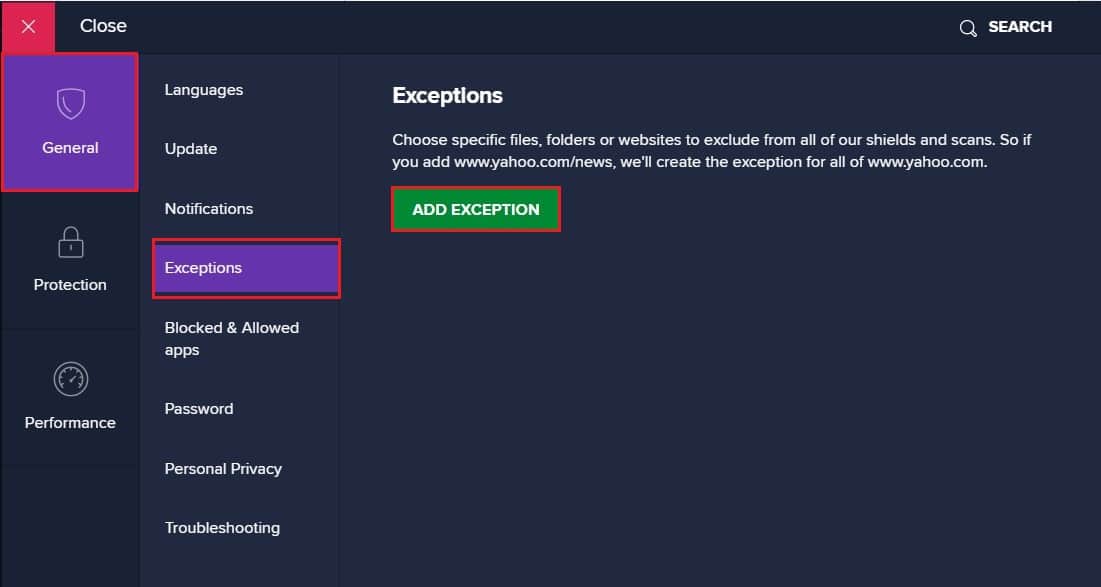Switch to the Protection tab label
This screenshot has width=1101, height=587.
[70, 285]
